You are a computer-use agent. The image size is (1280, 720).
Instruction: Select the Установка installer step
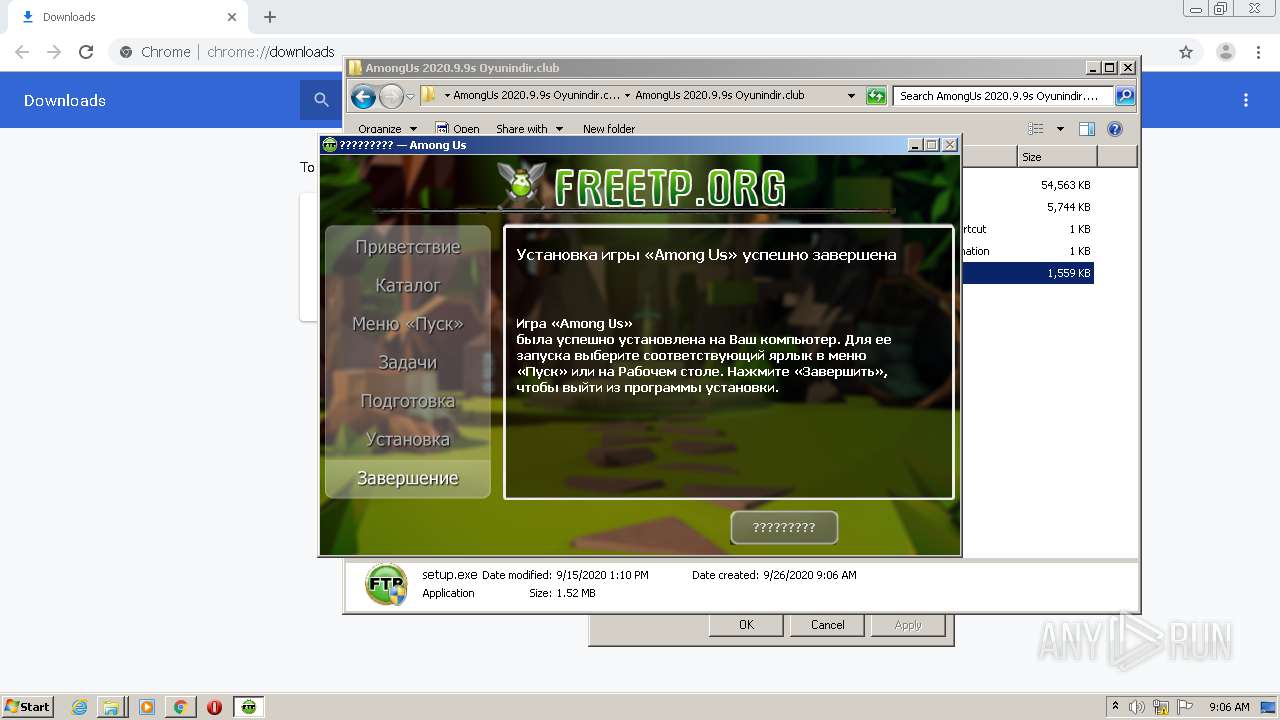408,439
